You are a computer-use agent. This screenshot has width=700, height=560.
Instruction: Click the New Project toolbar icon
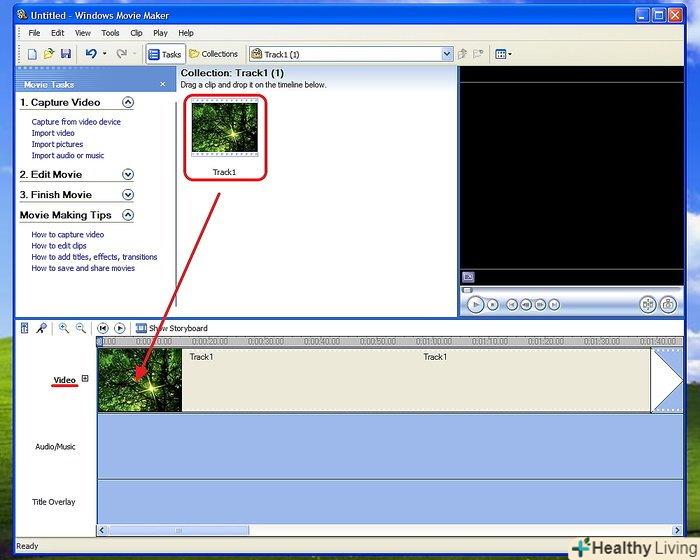pyautogui.click(x=32, y=54)
